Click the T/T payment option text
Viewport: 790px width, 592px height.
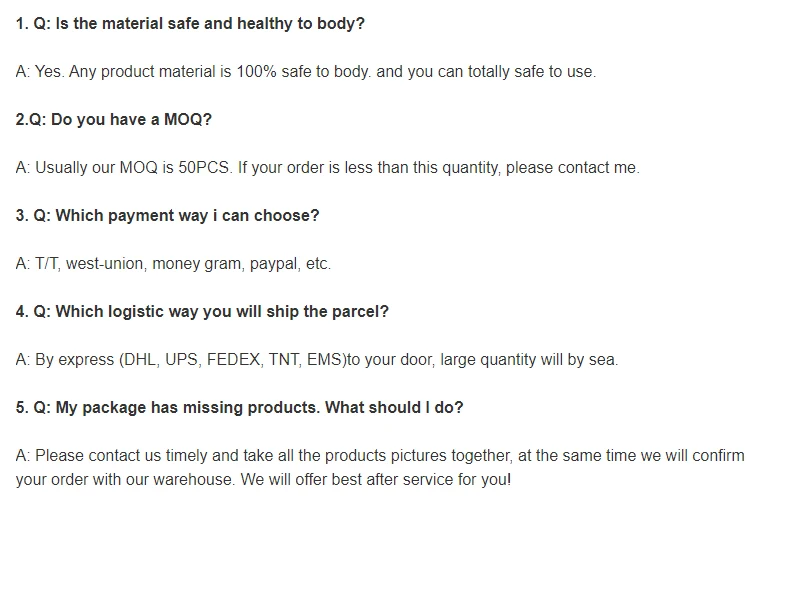(47, 263)
